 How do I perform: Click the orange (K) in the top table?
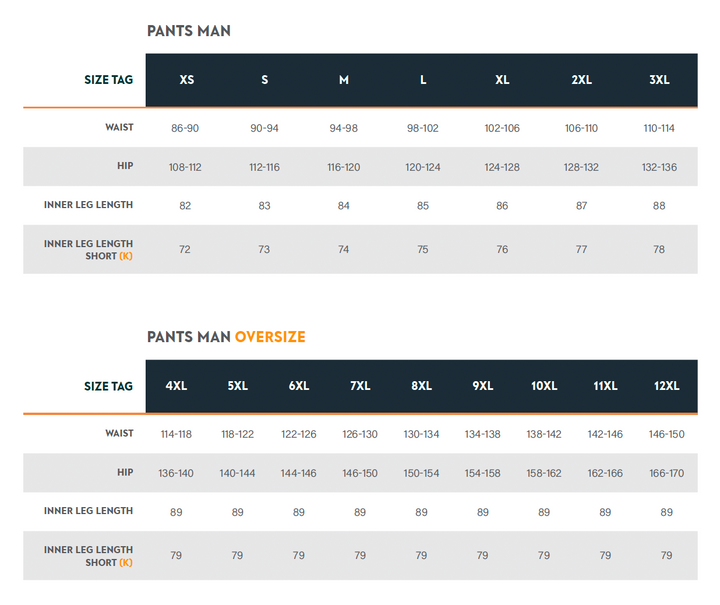click(x=126, y=256)
